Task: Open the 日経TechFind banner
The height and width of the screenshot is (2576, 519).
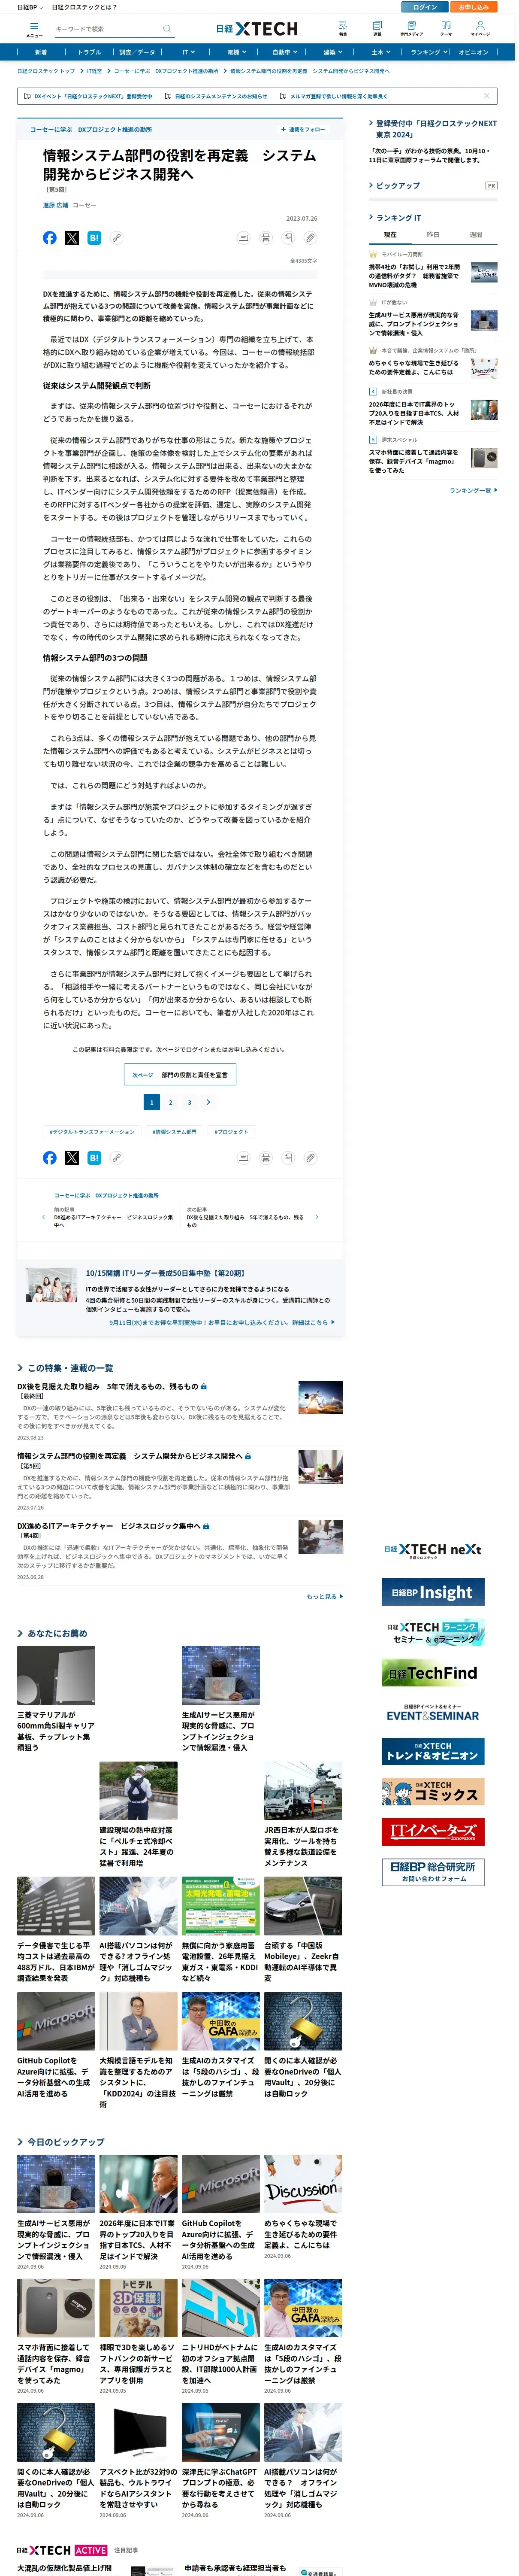Action: [433, 1673]
